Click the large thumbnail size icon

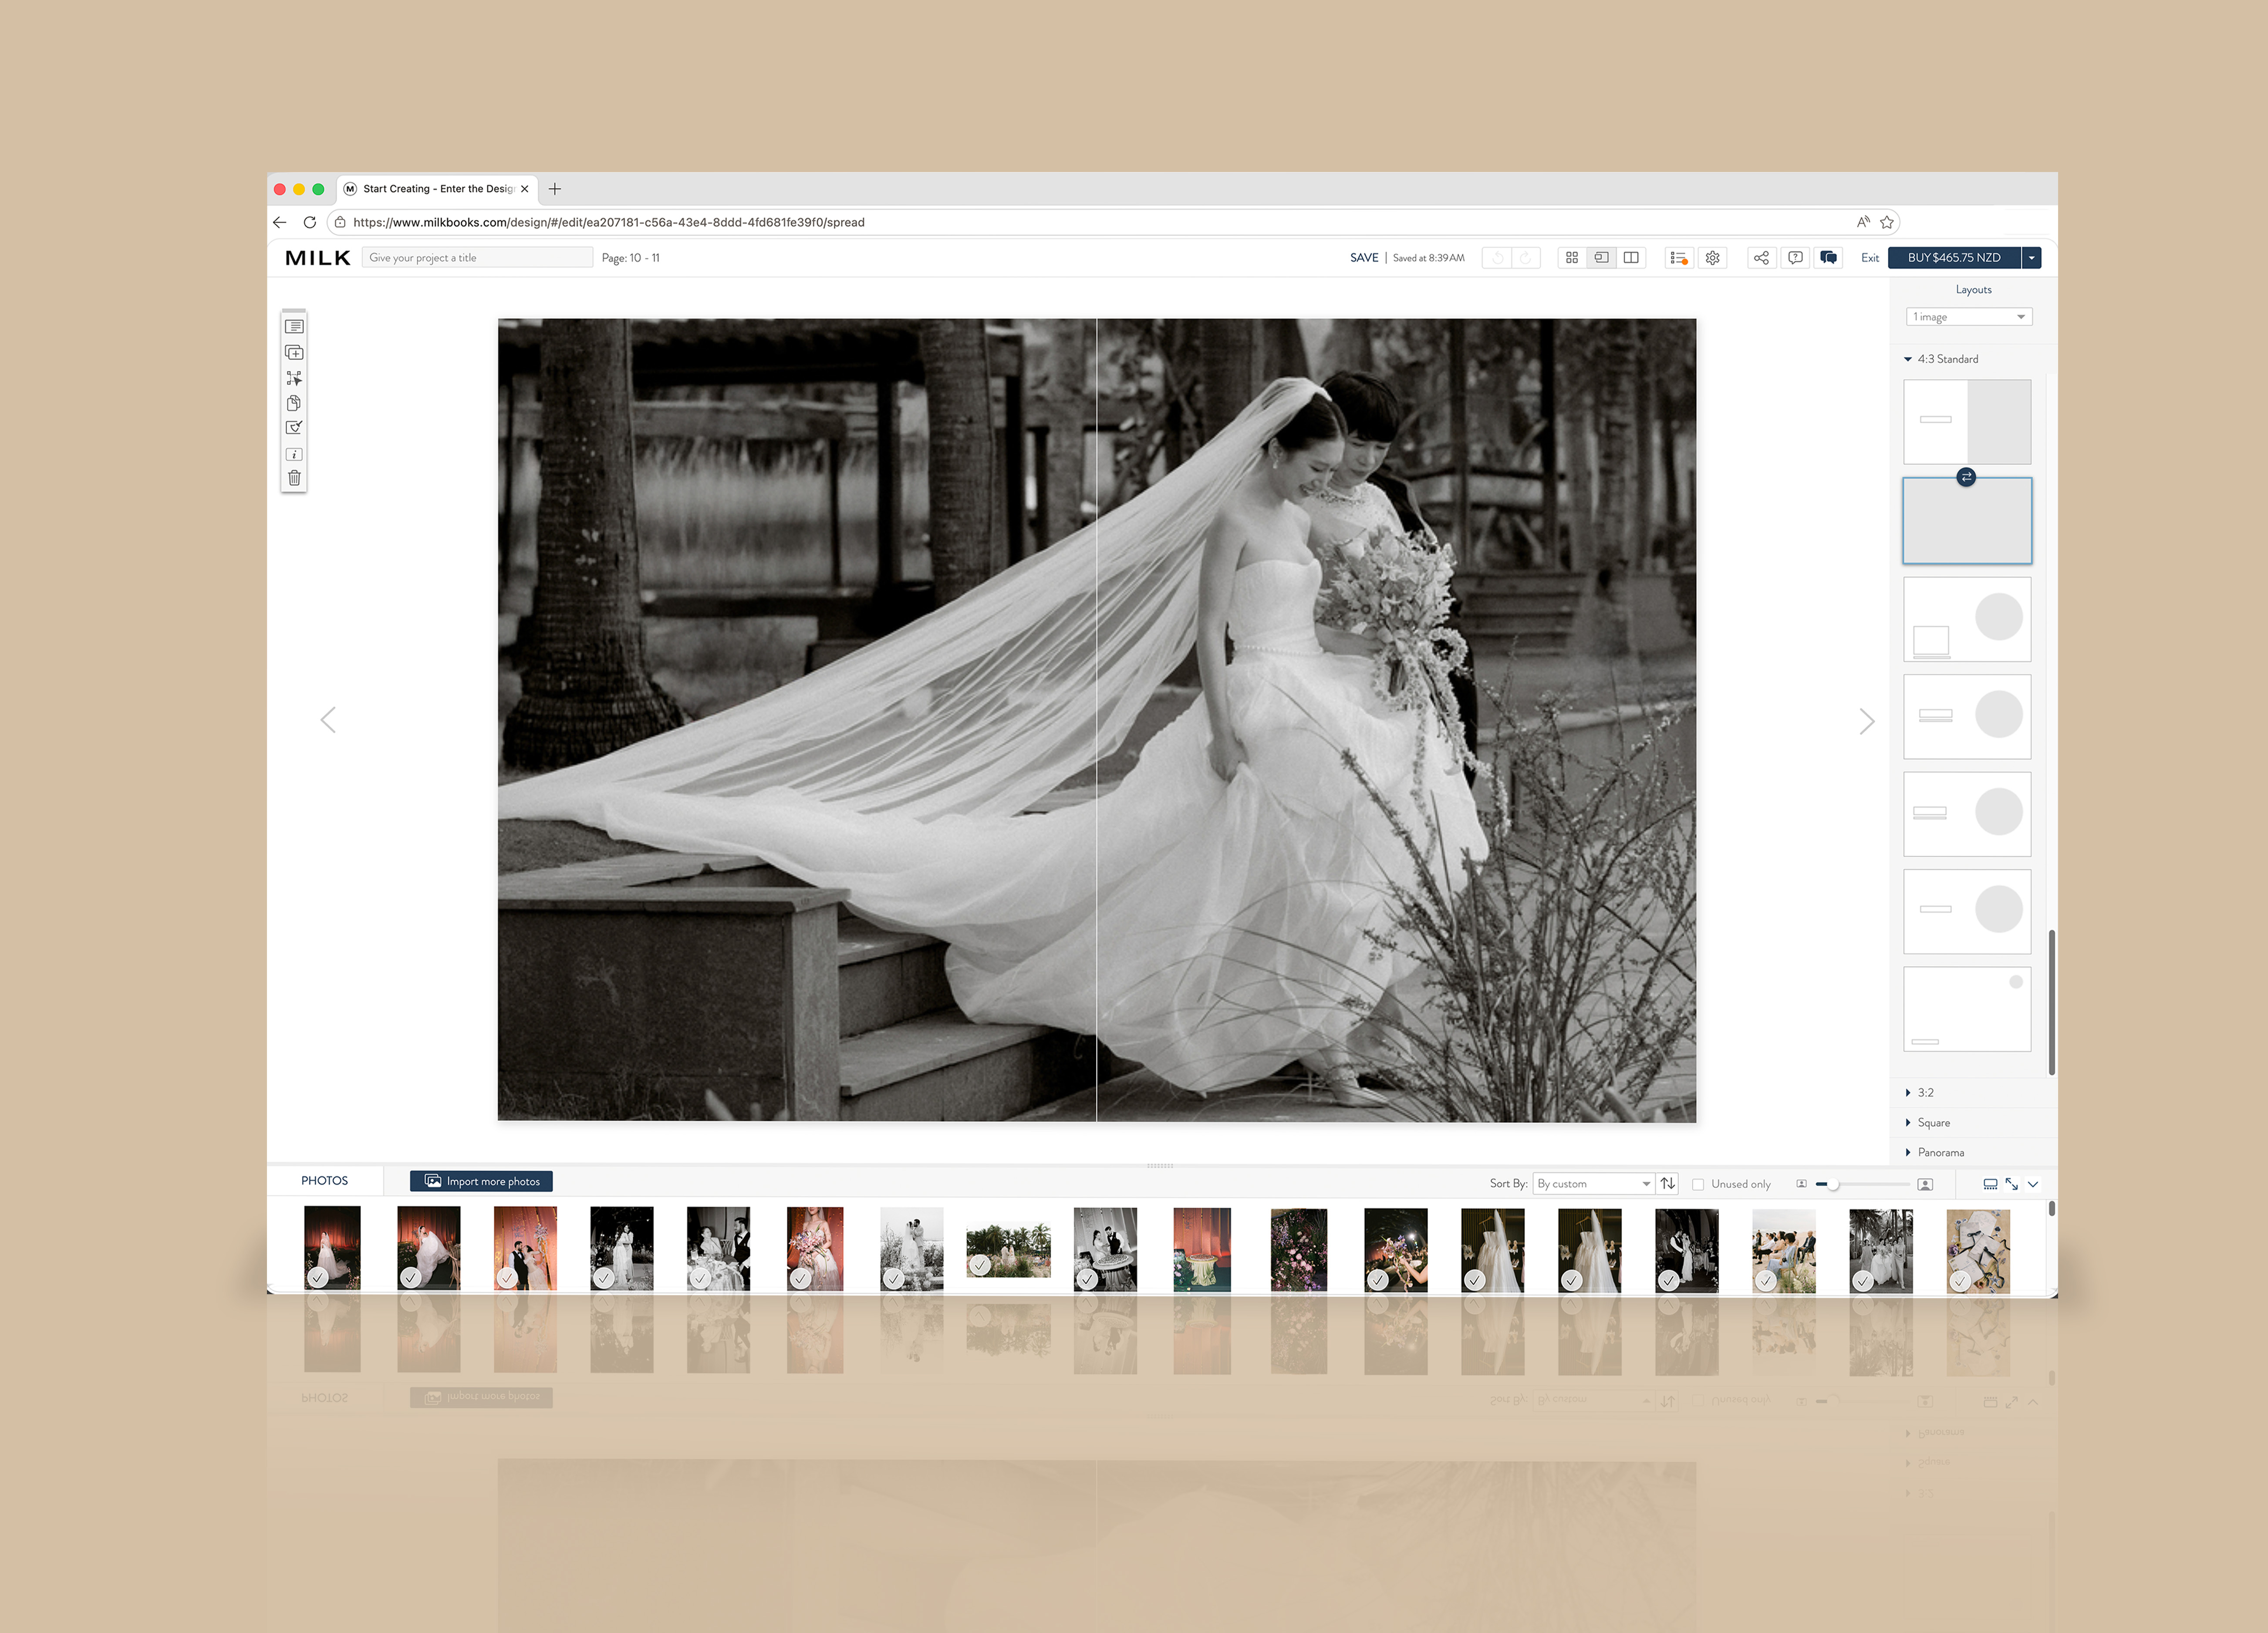1925,1184
